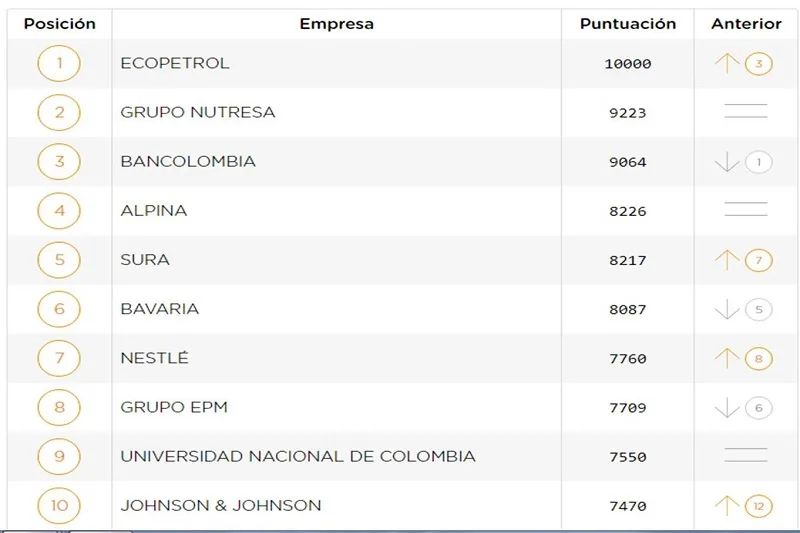The height and width of the screenshot is (533, 800).
Task: Click the previous rank 12 badge
Action: click(758, 506)
